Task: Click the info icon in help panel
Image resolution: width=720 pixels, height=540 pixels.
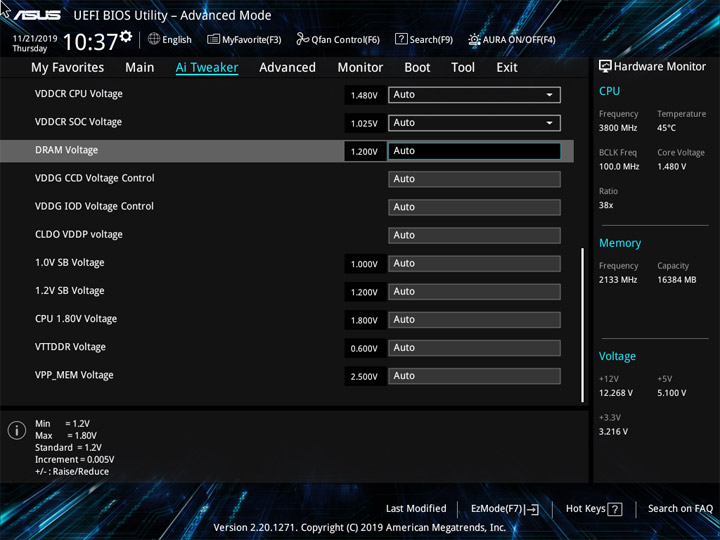Action: click(x=17, y=430)
